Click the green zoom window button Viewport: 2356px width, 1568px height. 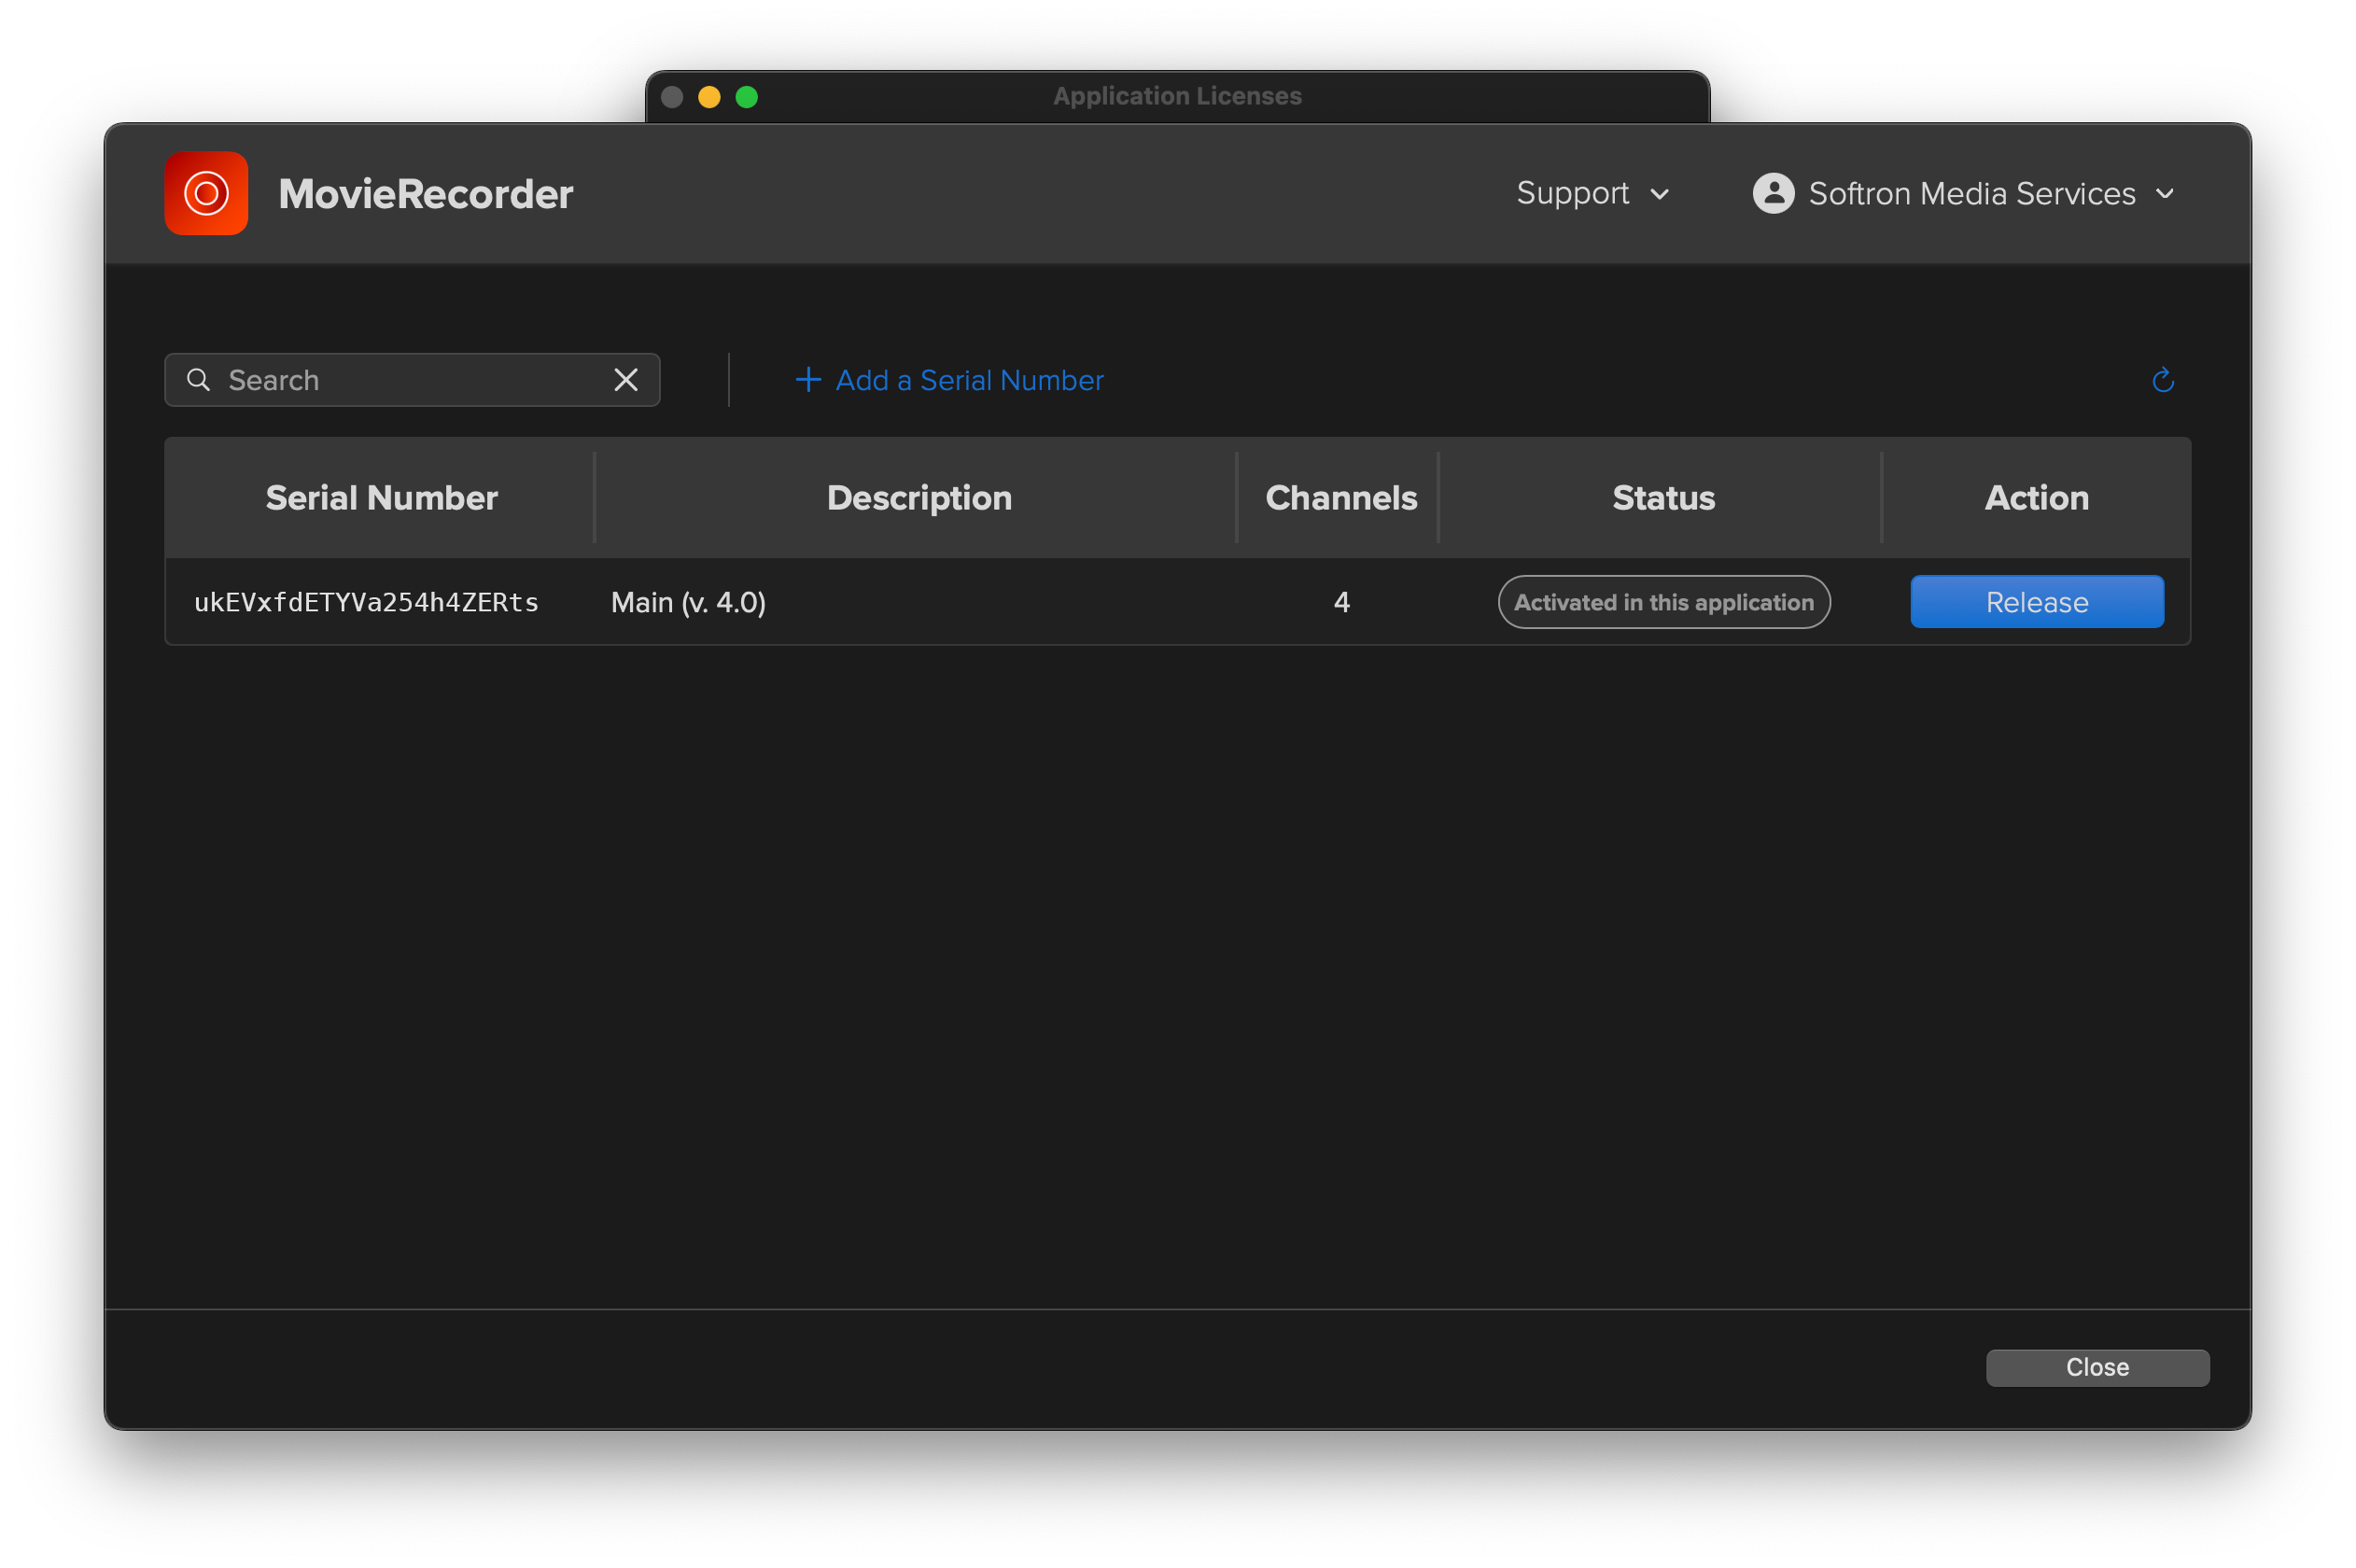(x=746, y=96)
